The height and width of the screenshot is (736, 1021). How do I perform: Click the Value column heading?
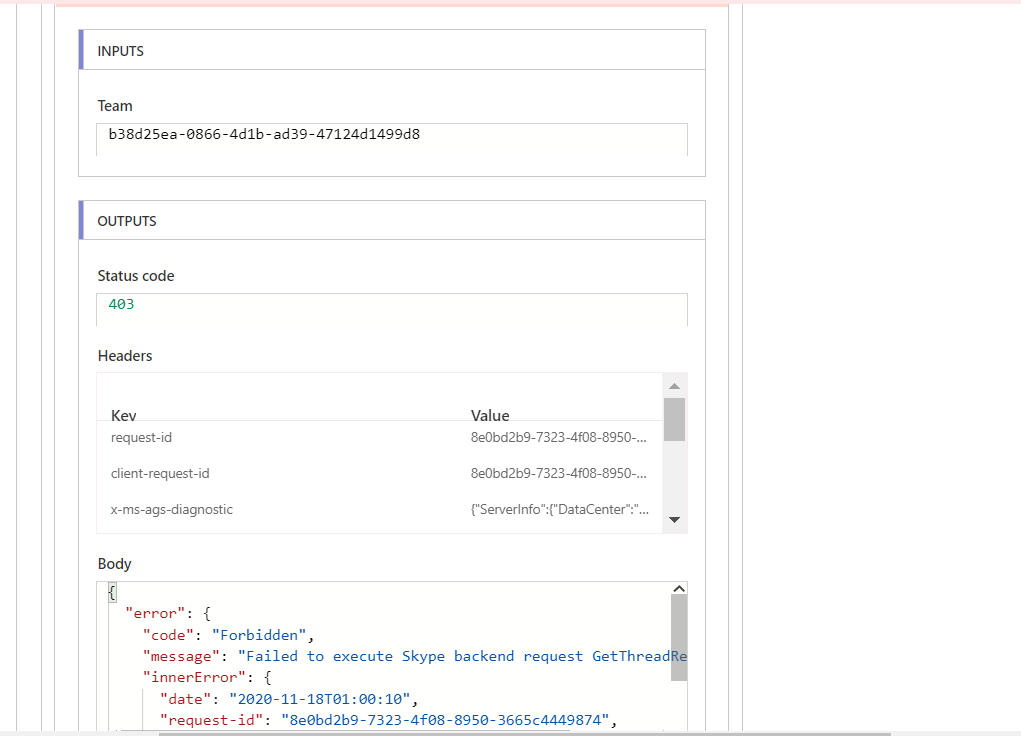tap(490, 416)
